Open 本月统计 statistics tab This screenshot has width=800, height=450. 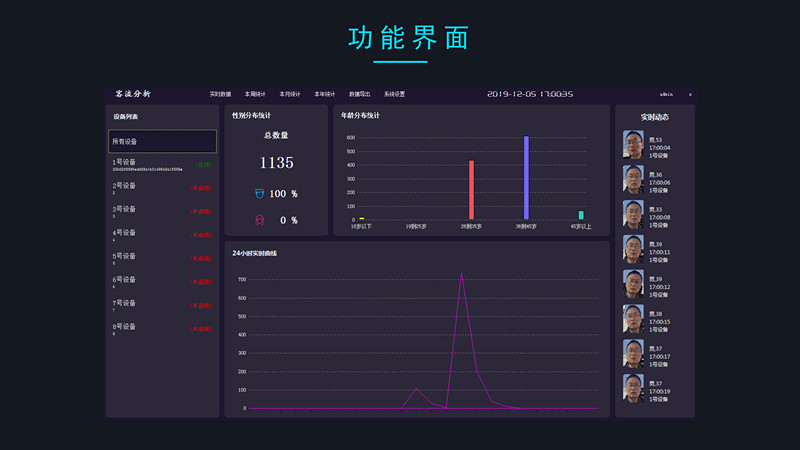(x=291, y=94)
